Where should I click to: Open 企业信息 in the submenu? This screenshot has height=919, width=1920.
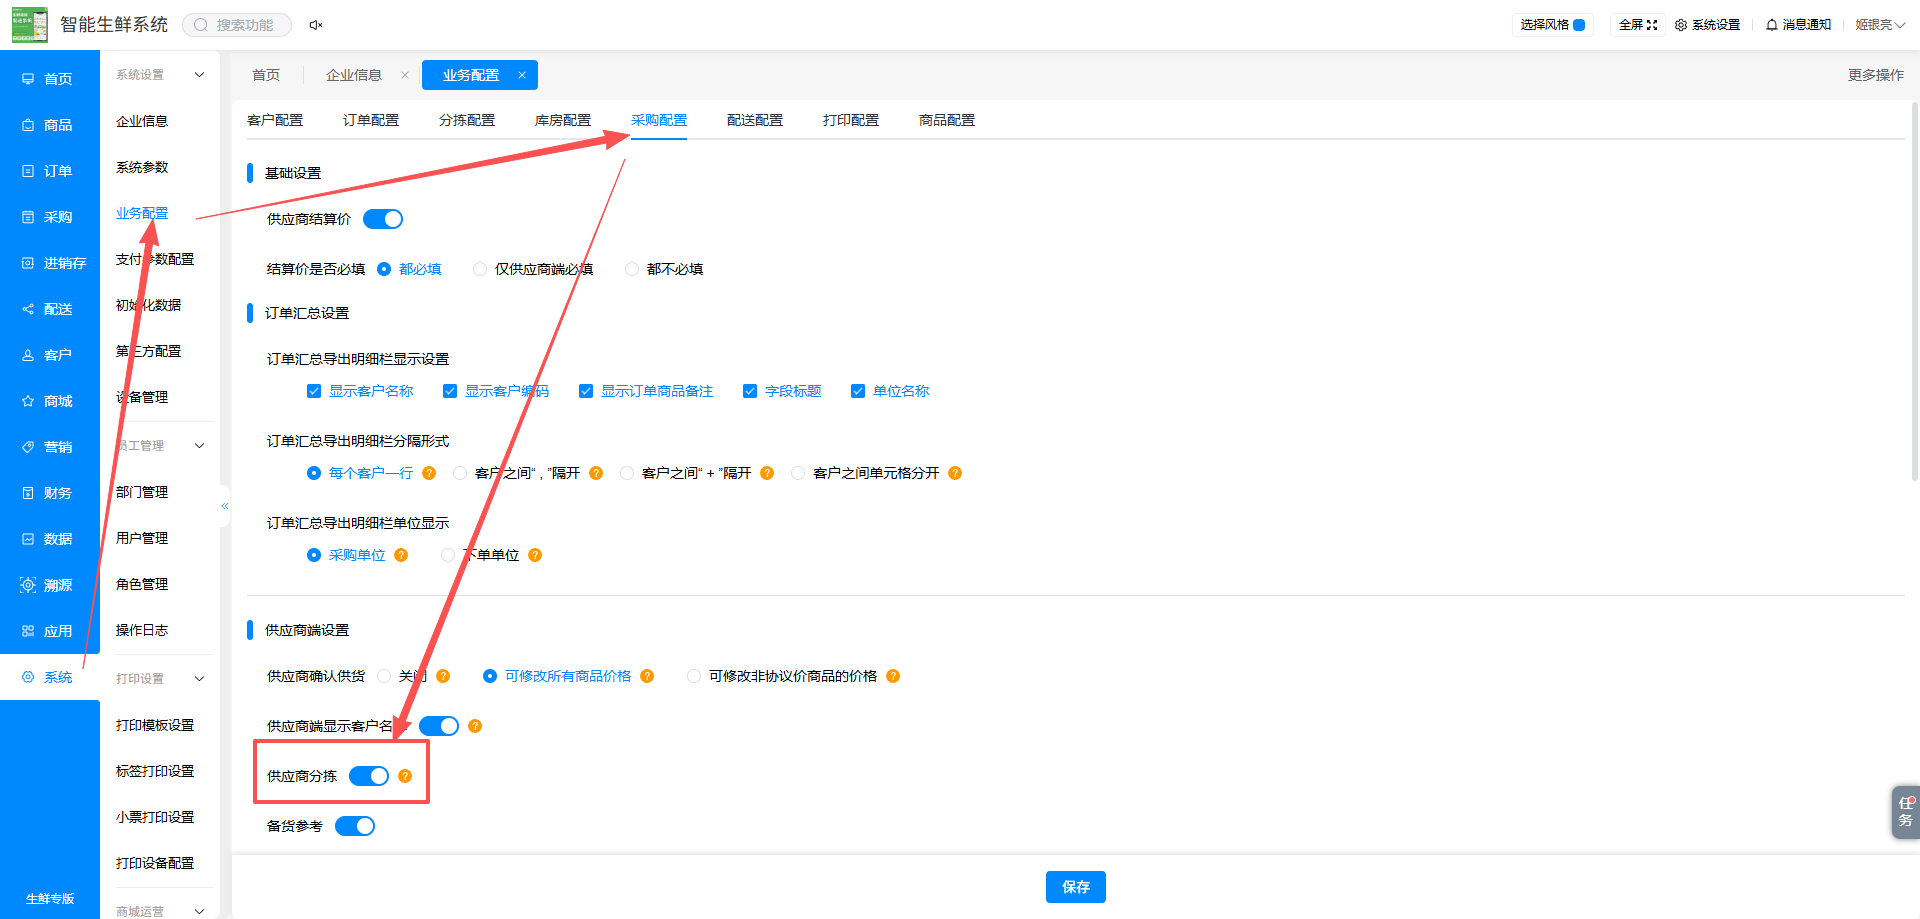[x=142, y=121]
